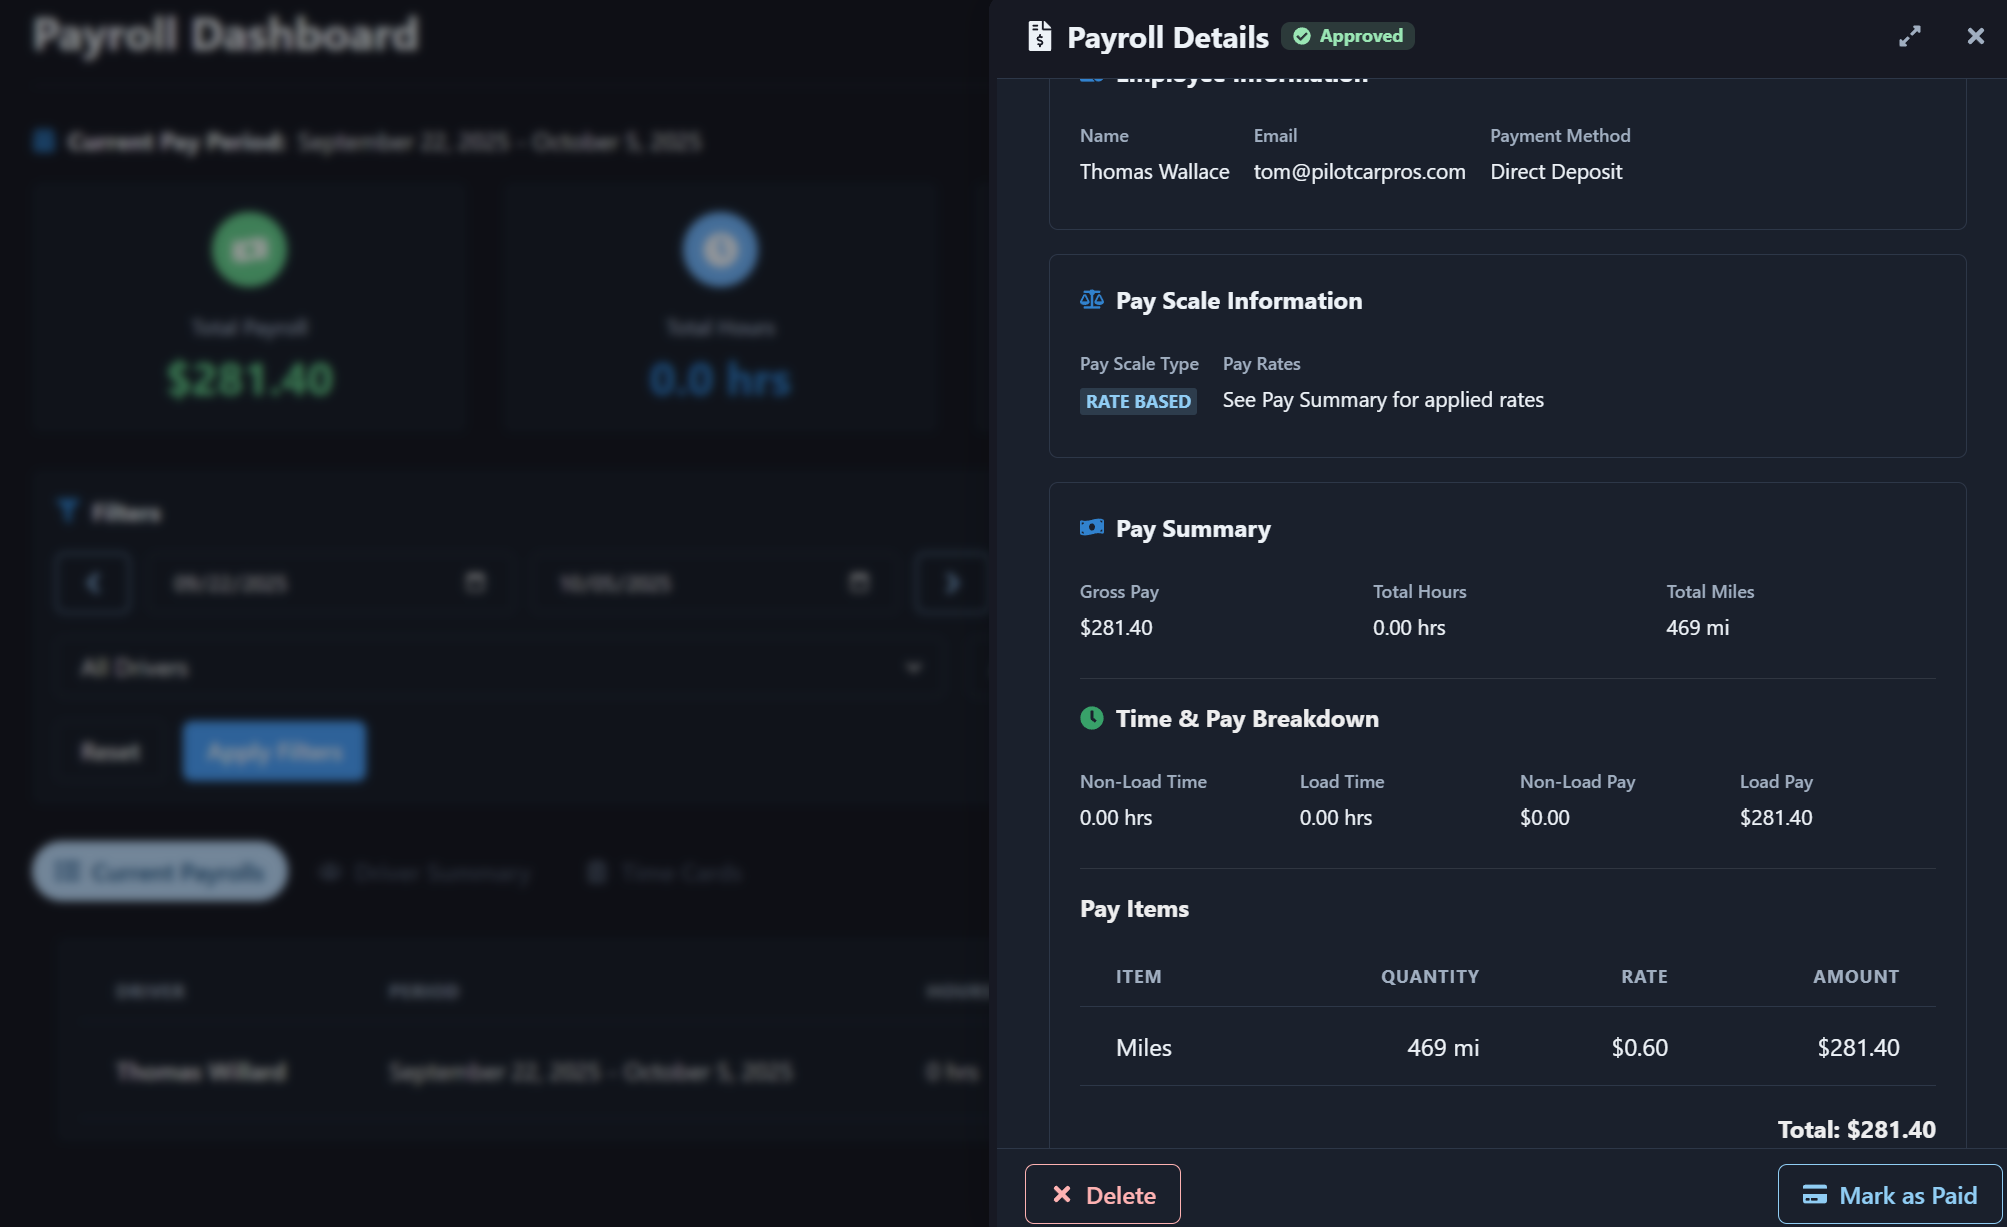
Task: Click the Pay Summary money icon
Action: (x=1092, y=527)
